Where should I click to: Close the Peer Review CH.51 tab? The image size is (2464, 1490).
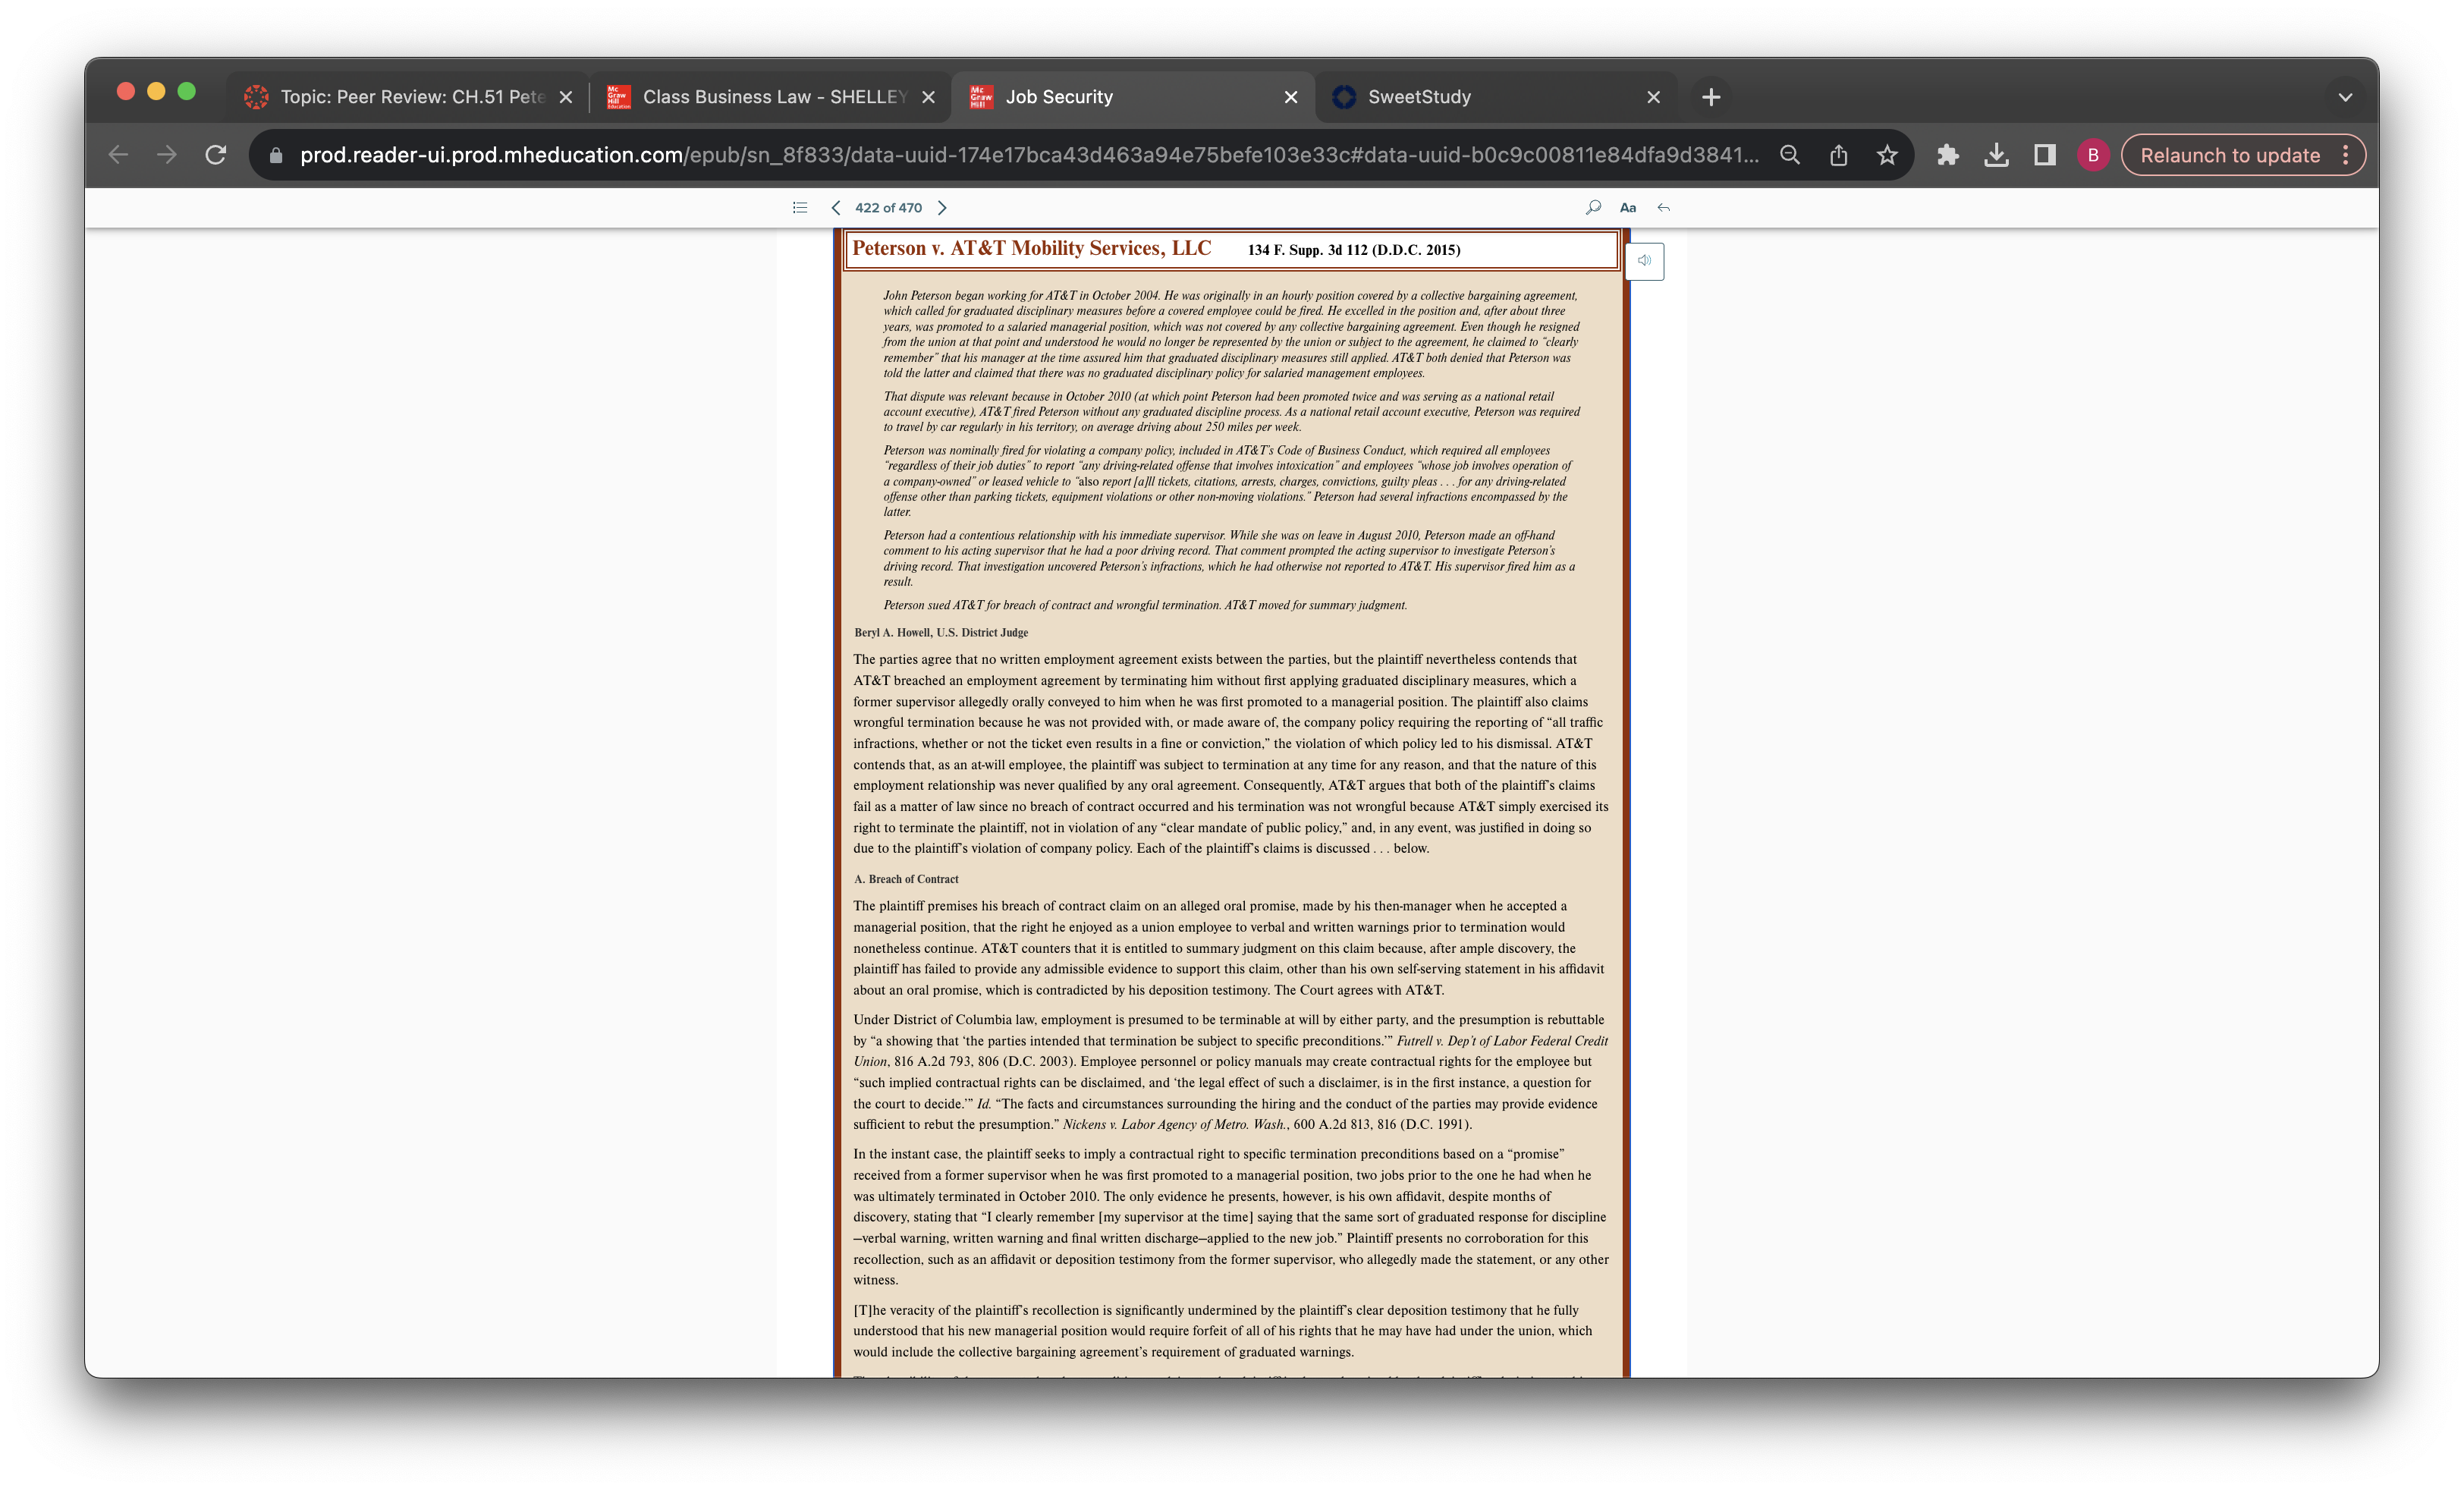566,97
